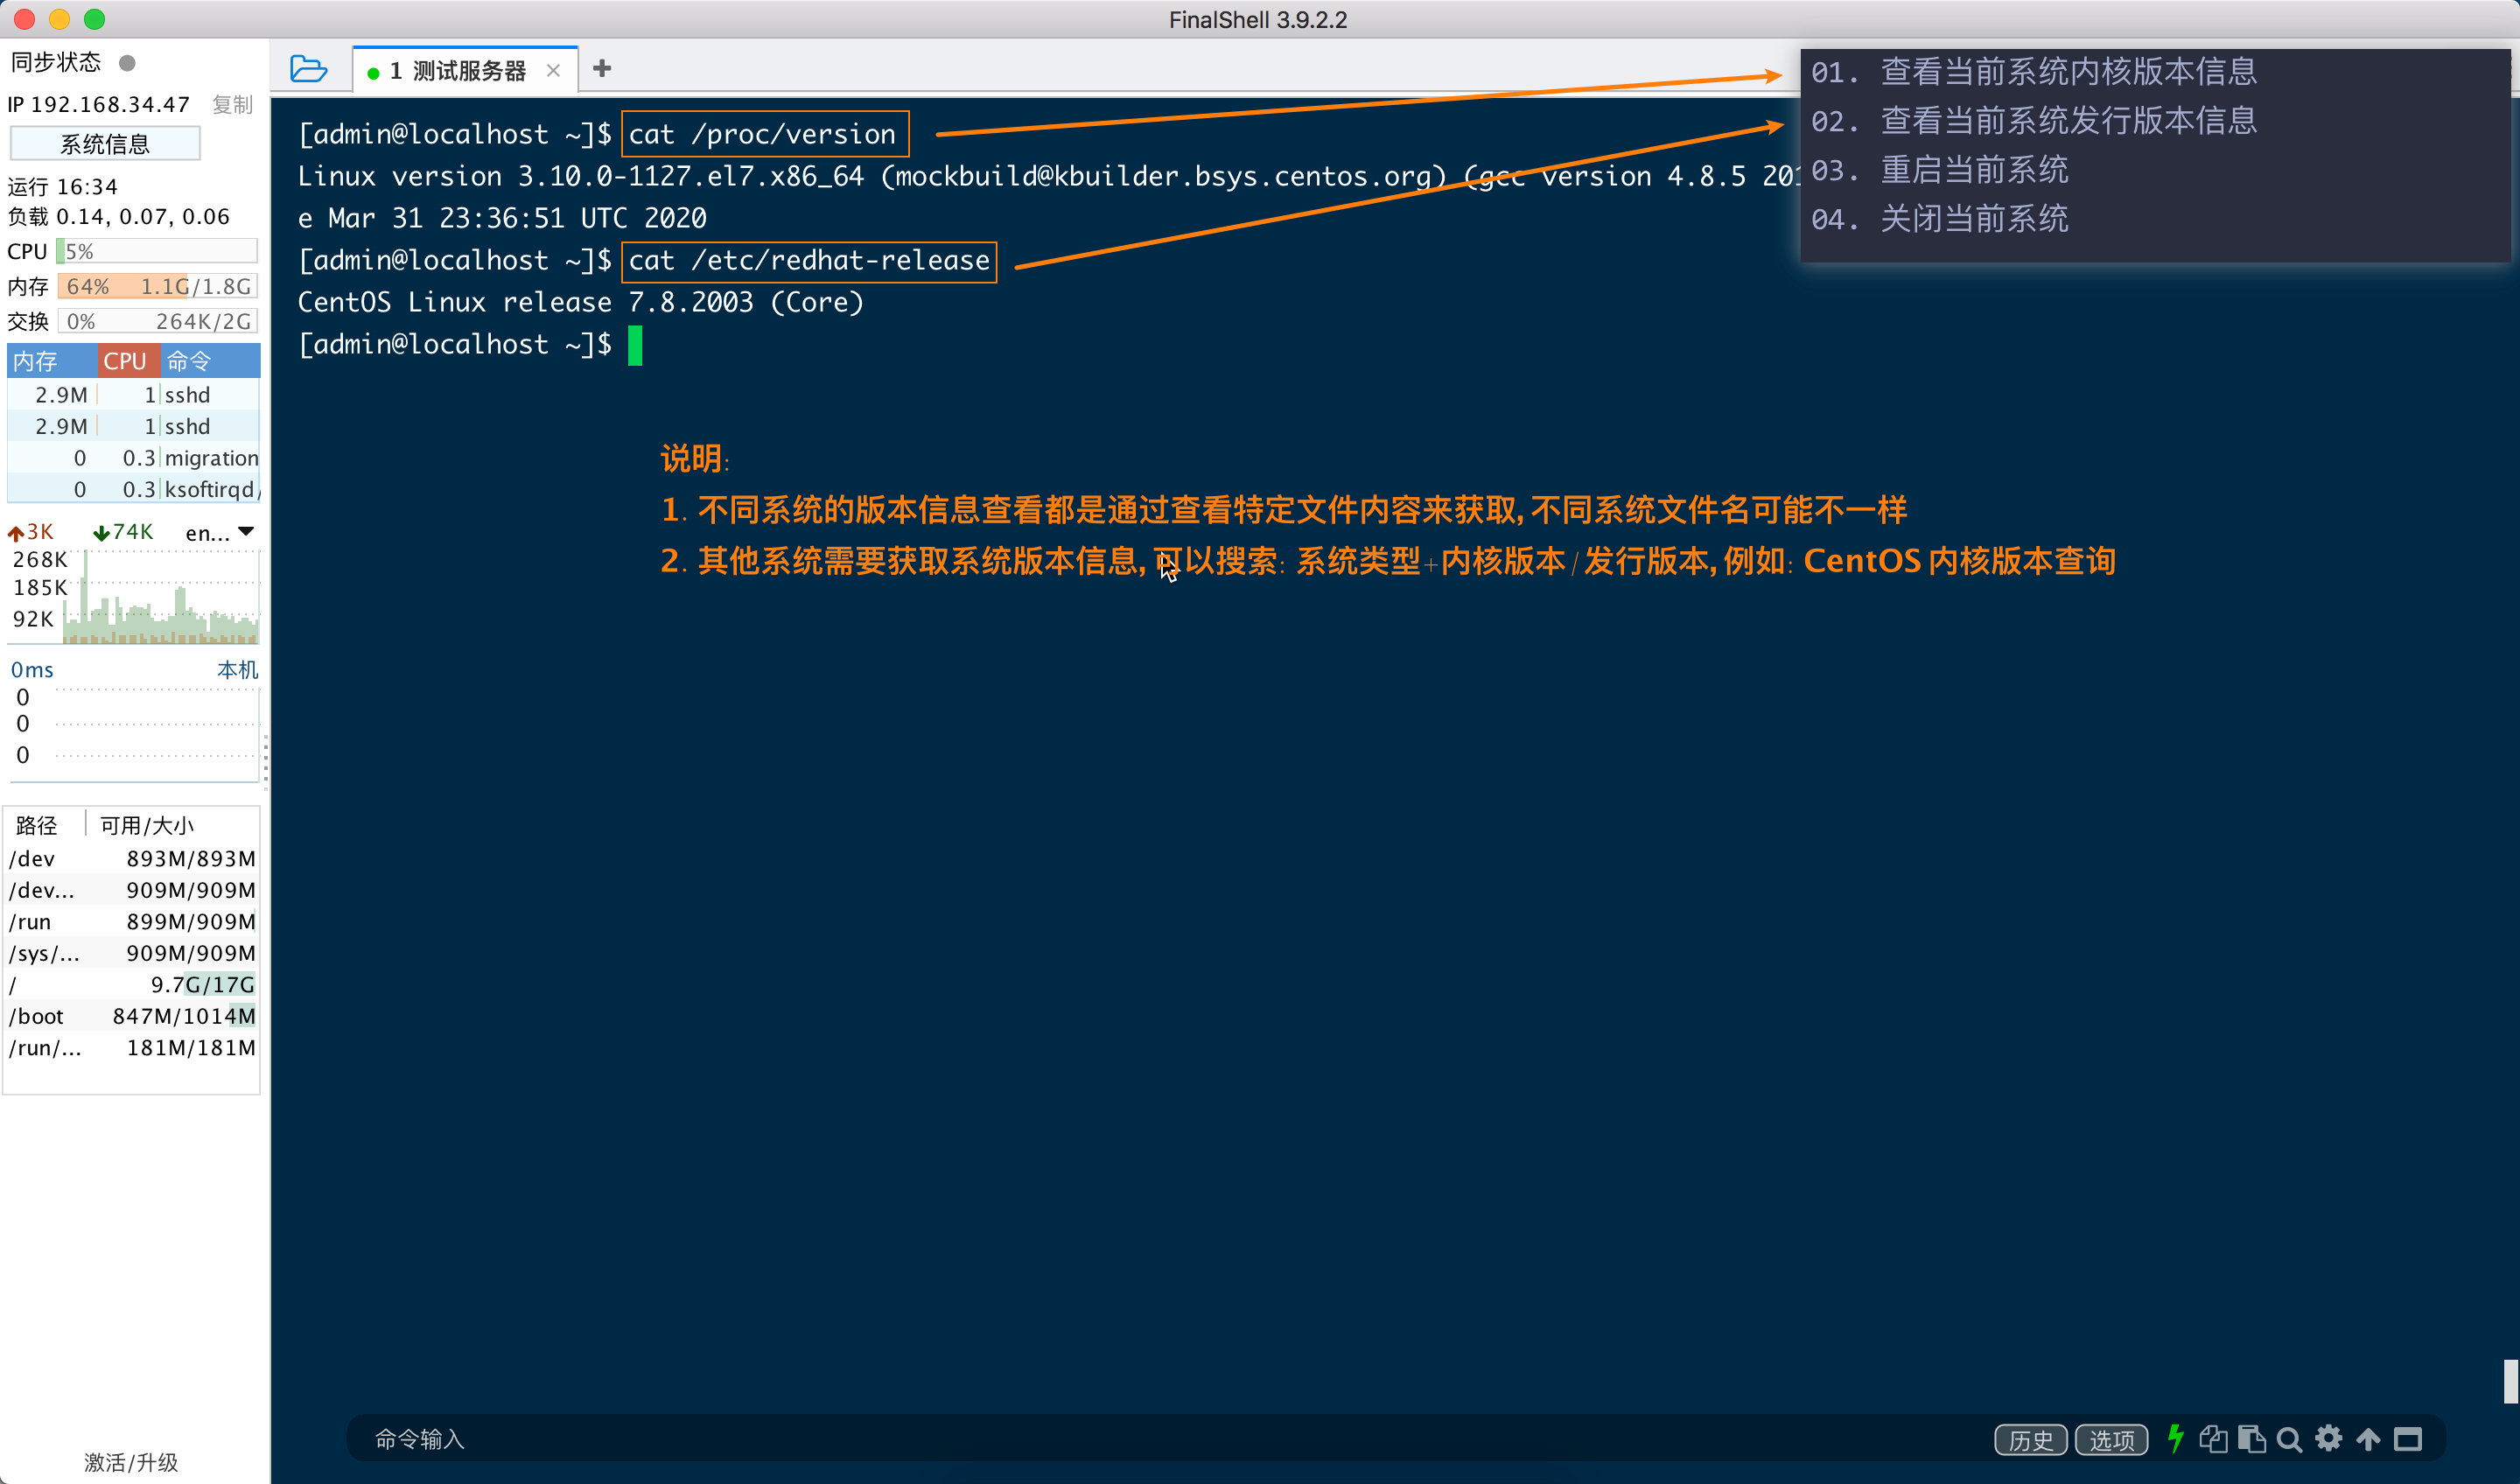This screenshot has height=1484, width=2520.
Task: Open the connection manager folder icon
Action: tap(308, 69)
